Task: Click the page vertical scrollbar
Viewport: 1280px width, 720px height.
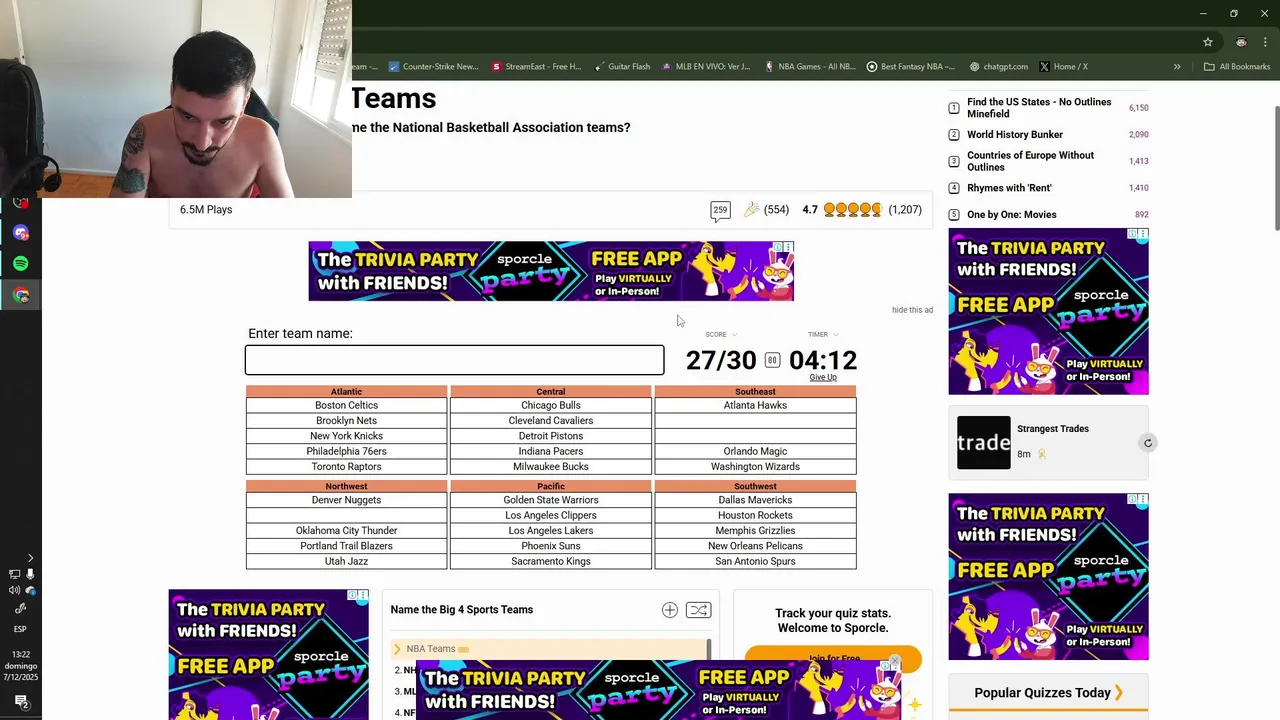Action: 1275,170
